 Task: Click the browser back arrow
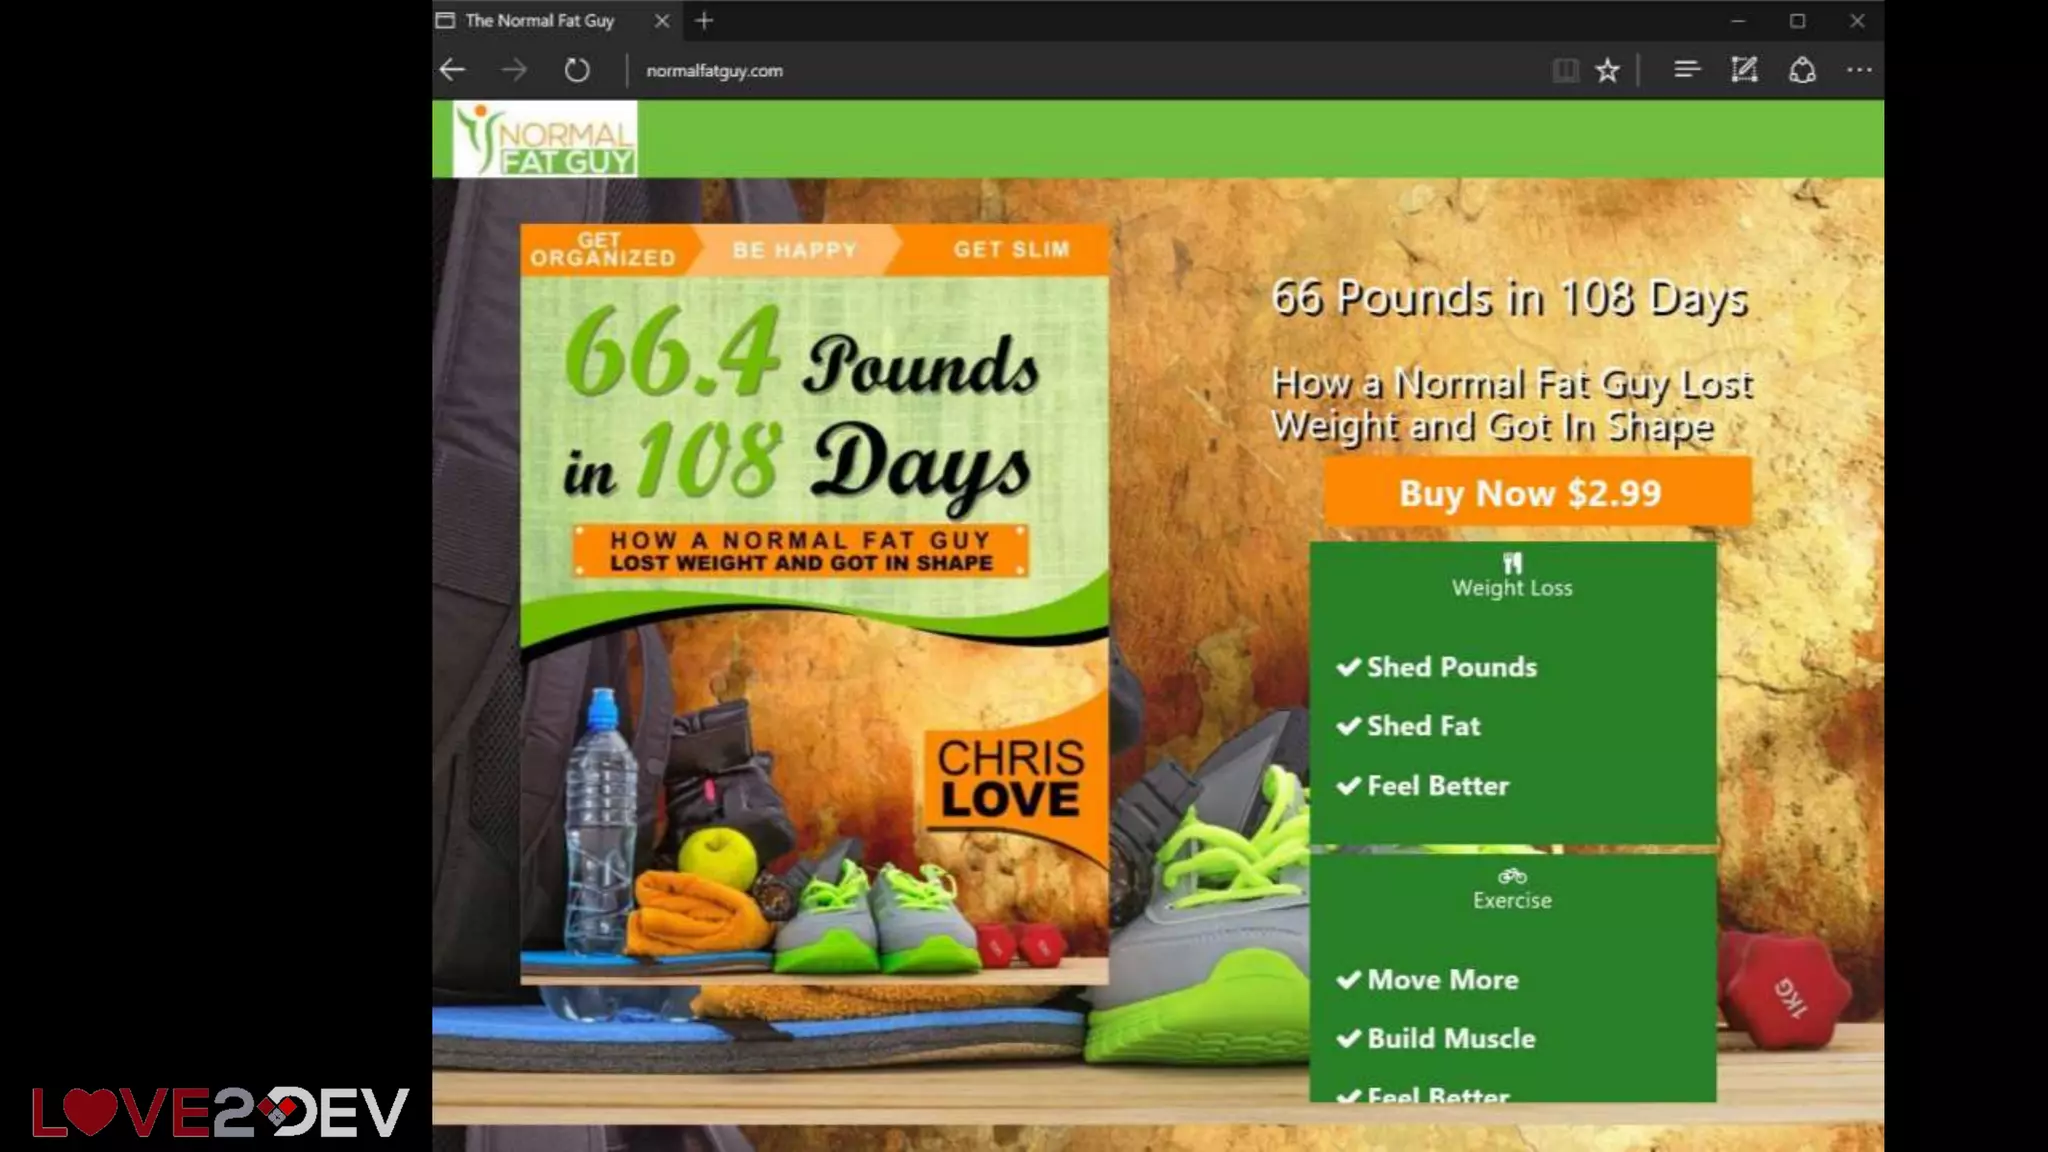[x=453, y=70]
